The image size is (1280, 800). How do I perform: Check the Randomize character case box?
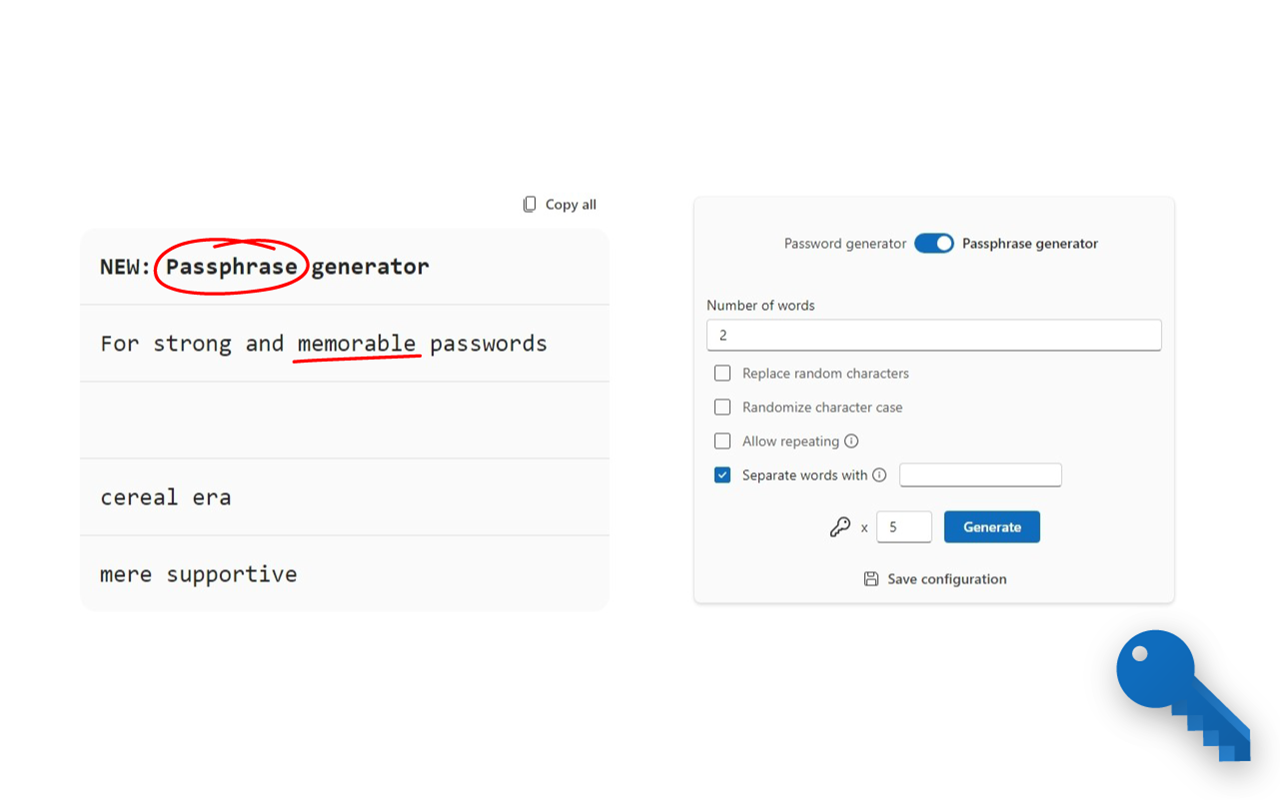[x=722, y=407]
